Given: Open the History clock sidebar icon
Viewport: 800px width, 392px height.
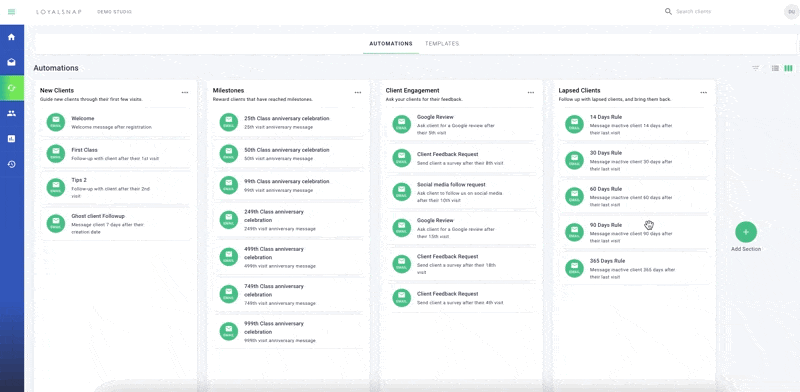Looking at the screenshot, I should click(12, 164).
